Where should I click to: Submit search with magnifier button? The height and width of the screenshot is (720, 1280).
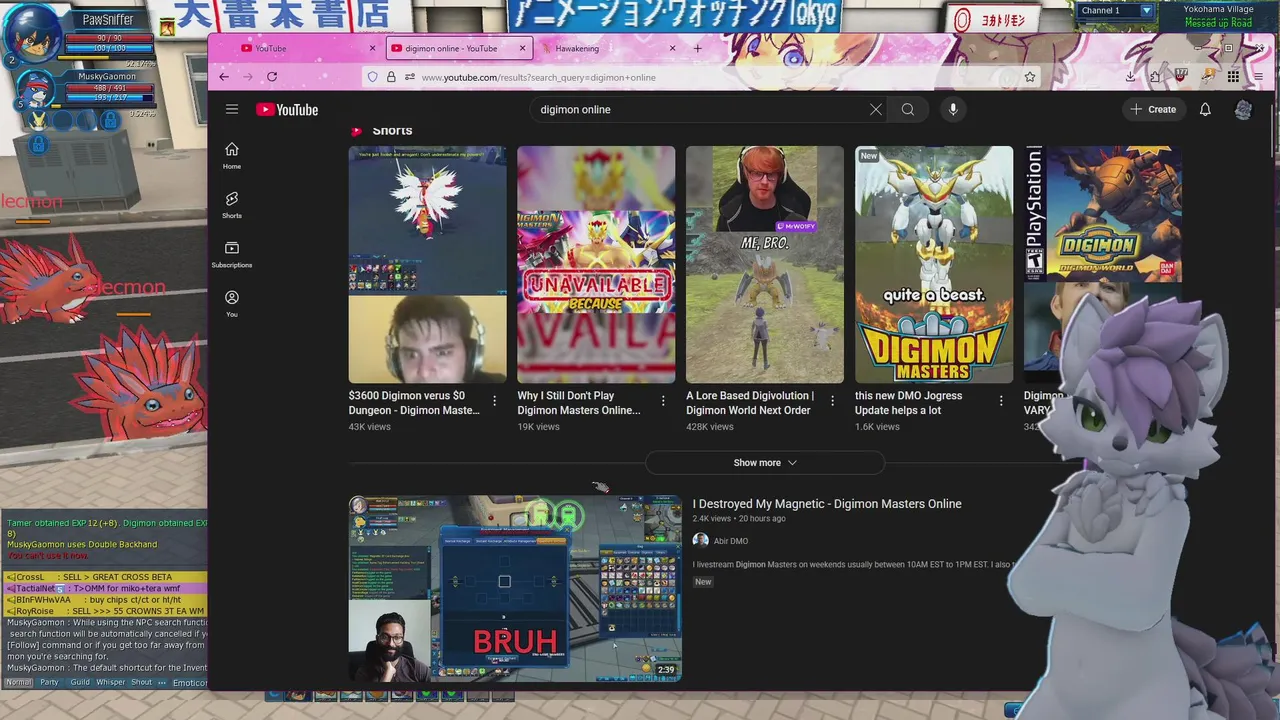[x=908, y=109]
